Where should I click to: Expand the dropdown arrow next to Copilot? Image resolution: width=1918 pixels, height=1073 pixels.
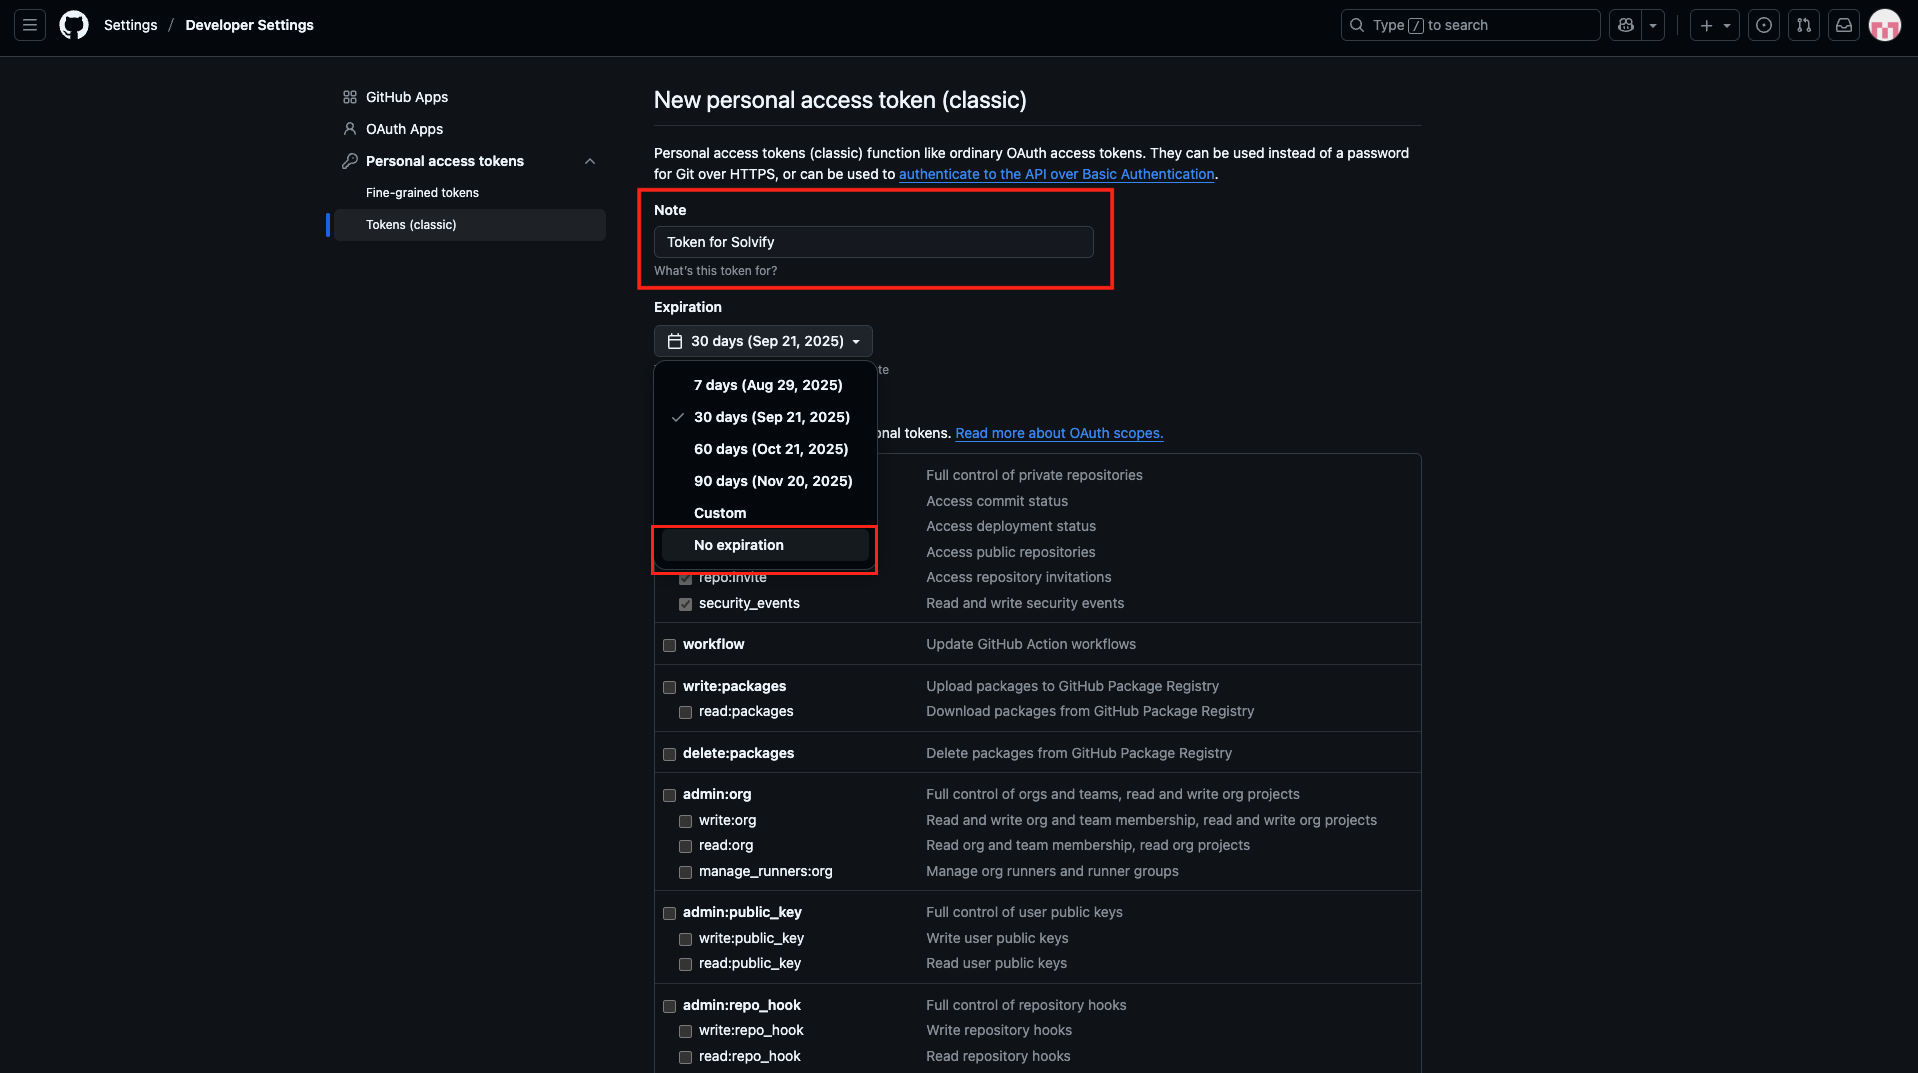pos(1653,25)
